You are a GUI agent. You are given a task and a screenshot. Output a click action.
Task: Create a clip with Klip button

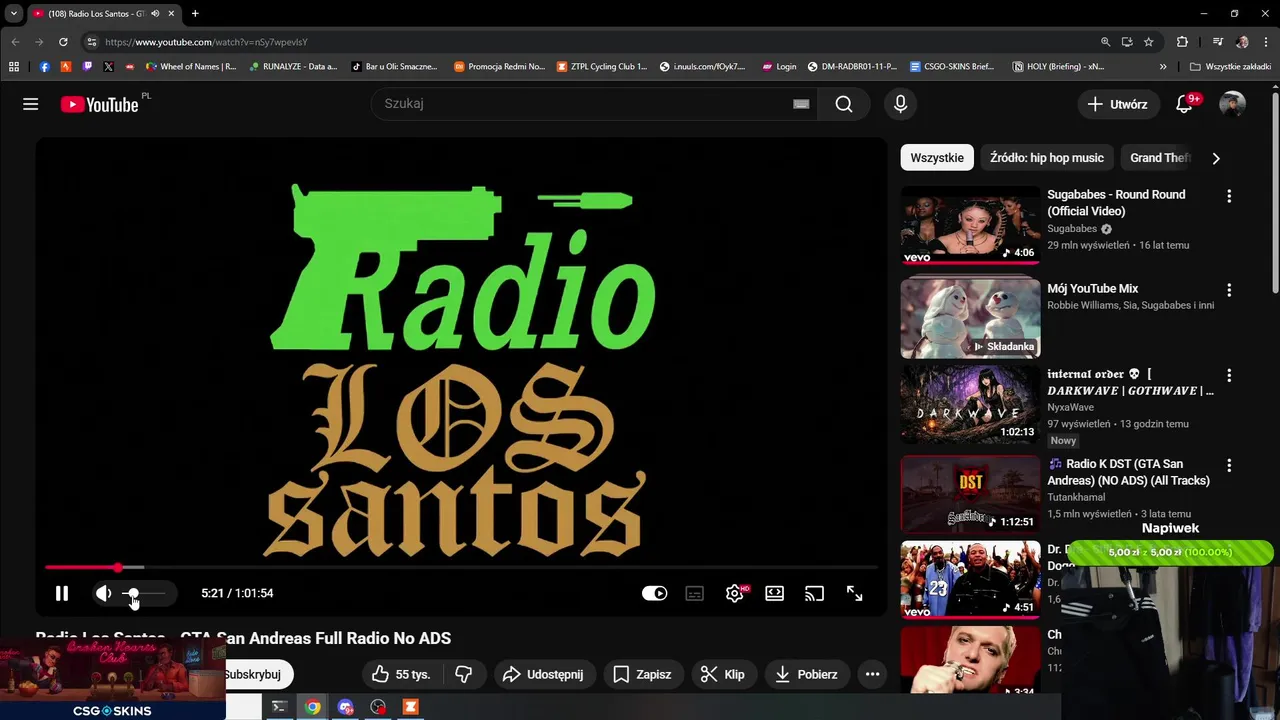(722, 674)
